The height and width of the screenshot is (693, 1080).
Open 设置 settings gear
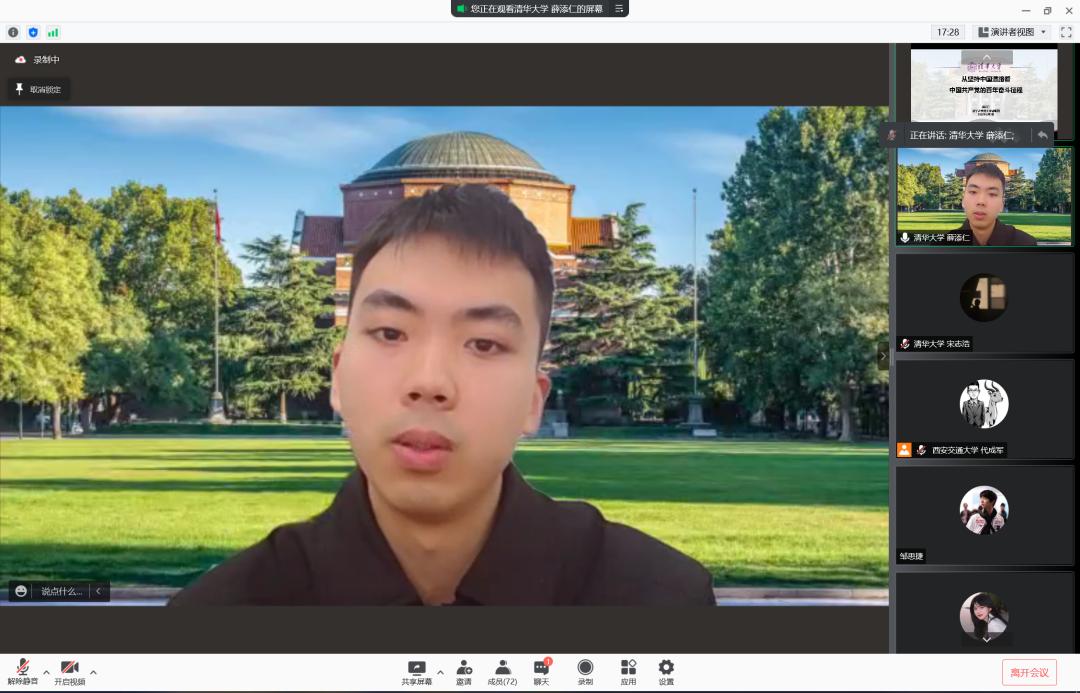(666, 668)
